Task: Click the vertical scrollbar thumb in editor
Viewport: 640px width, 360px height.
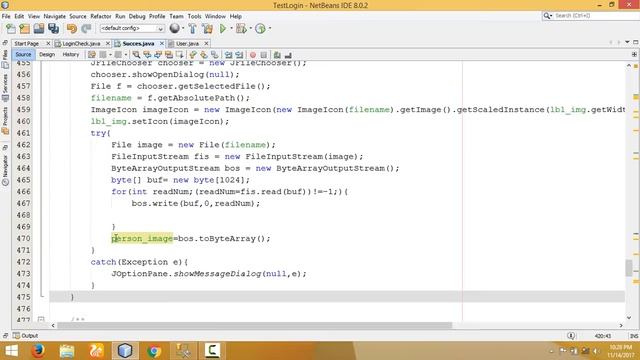Action: point(629,268)
